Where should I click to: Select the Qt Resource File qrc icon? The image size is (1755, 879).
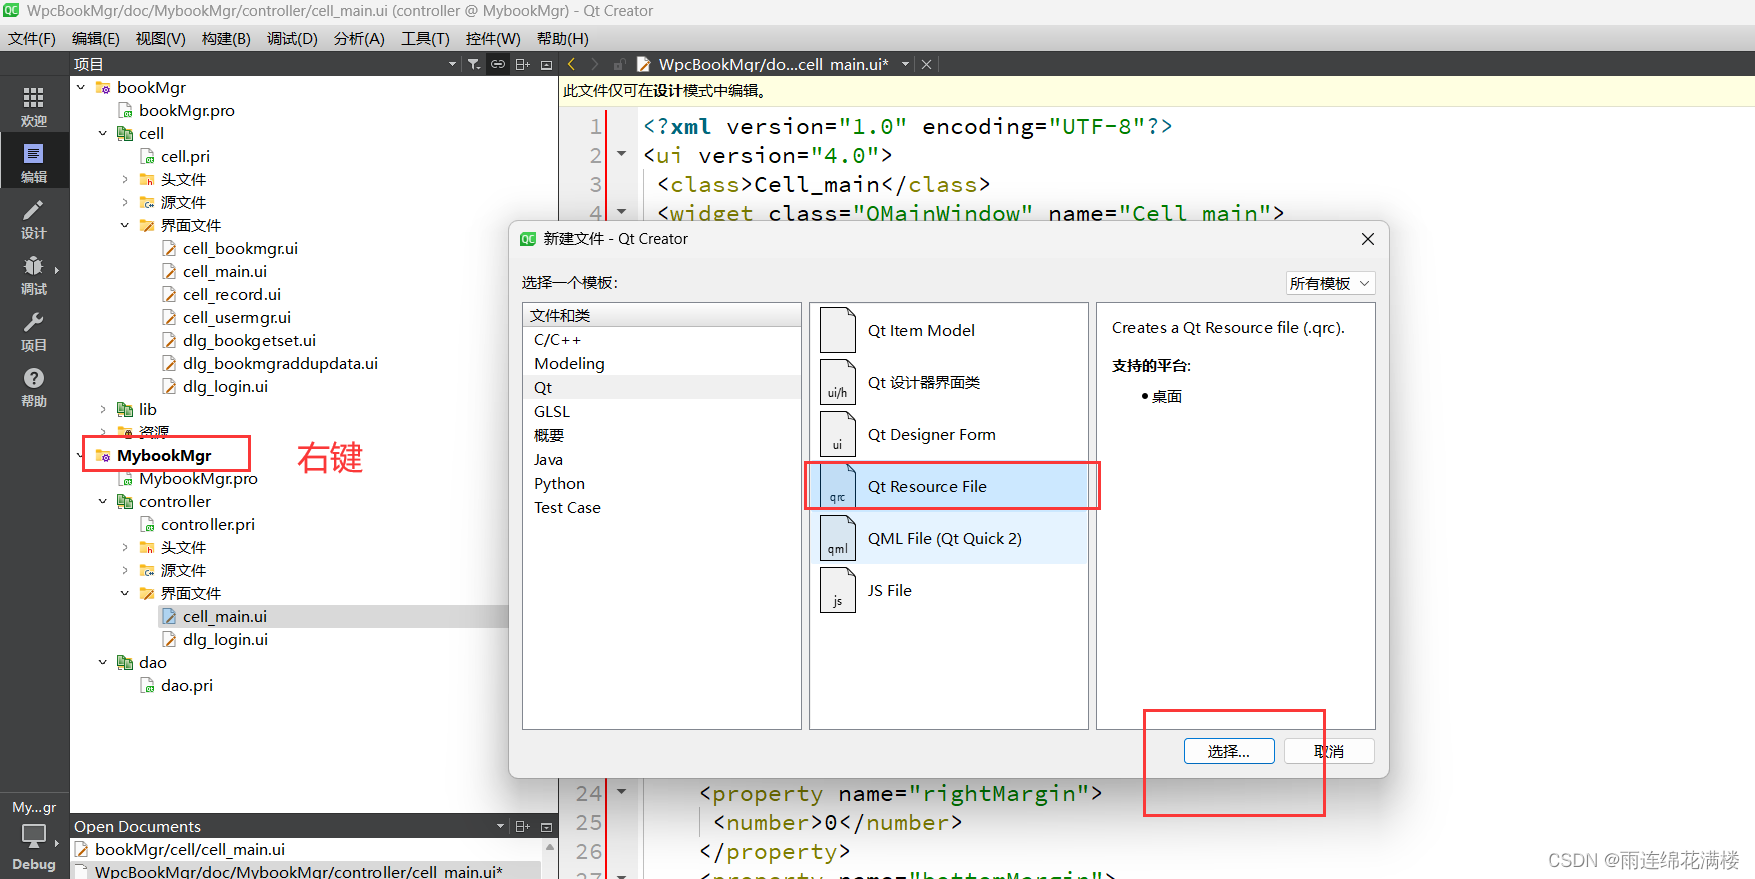[x=838, y=486]
